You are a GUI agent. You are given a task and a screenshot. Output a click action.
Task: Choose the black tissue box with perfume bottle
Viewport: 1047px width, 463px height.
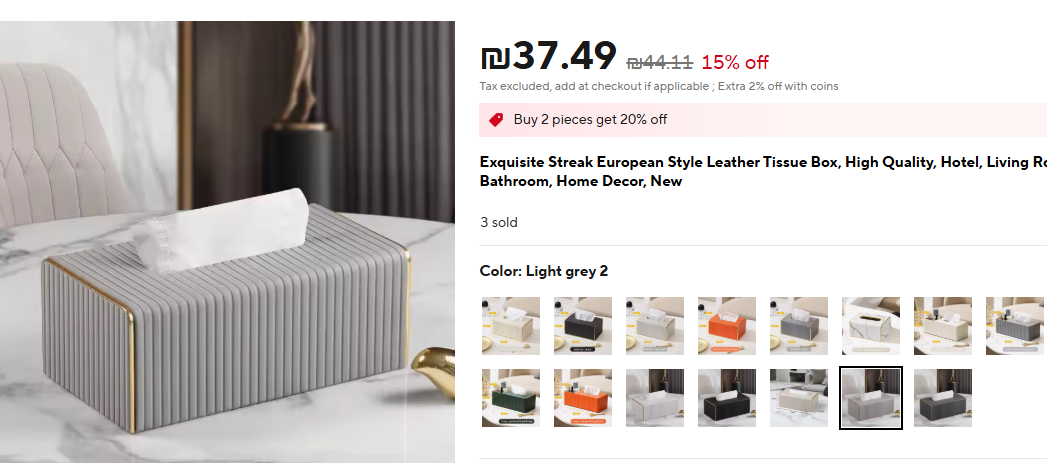583,326
